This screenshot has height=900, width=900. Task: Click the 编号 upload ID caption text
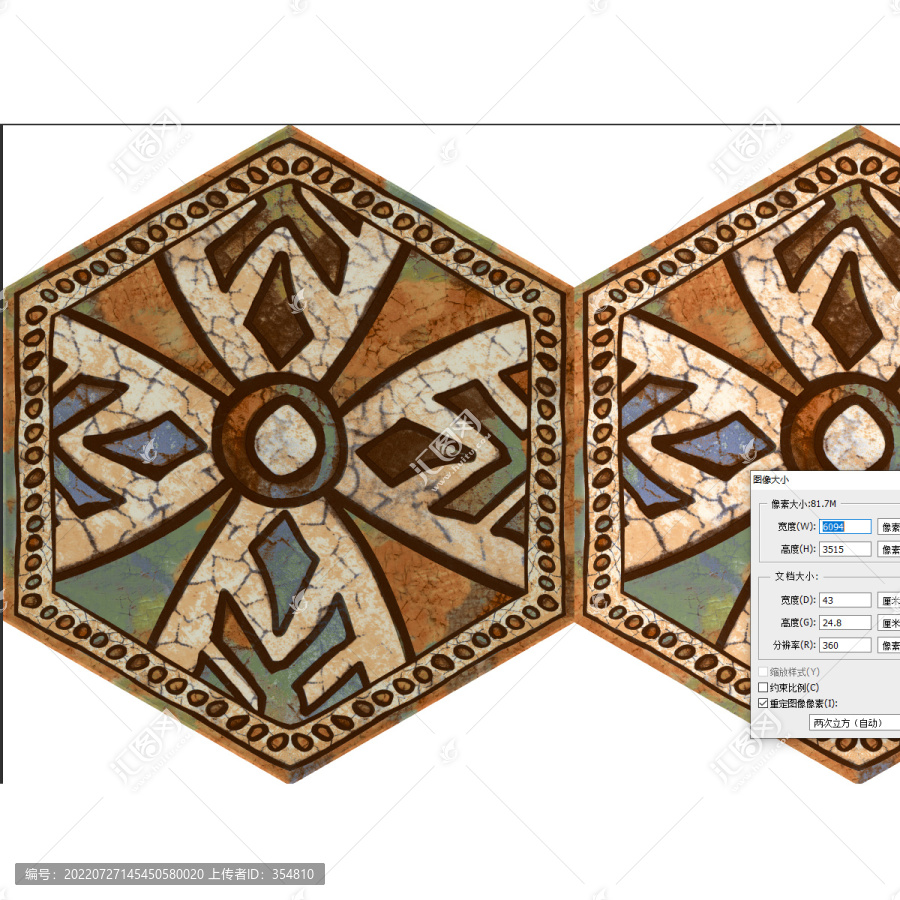point(169,874)
